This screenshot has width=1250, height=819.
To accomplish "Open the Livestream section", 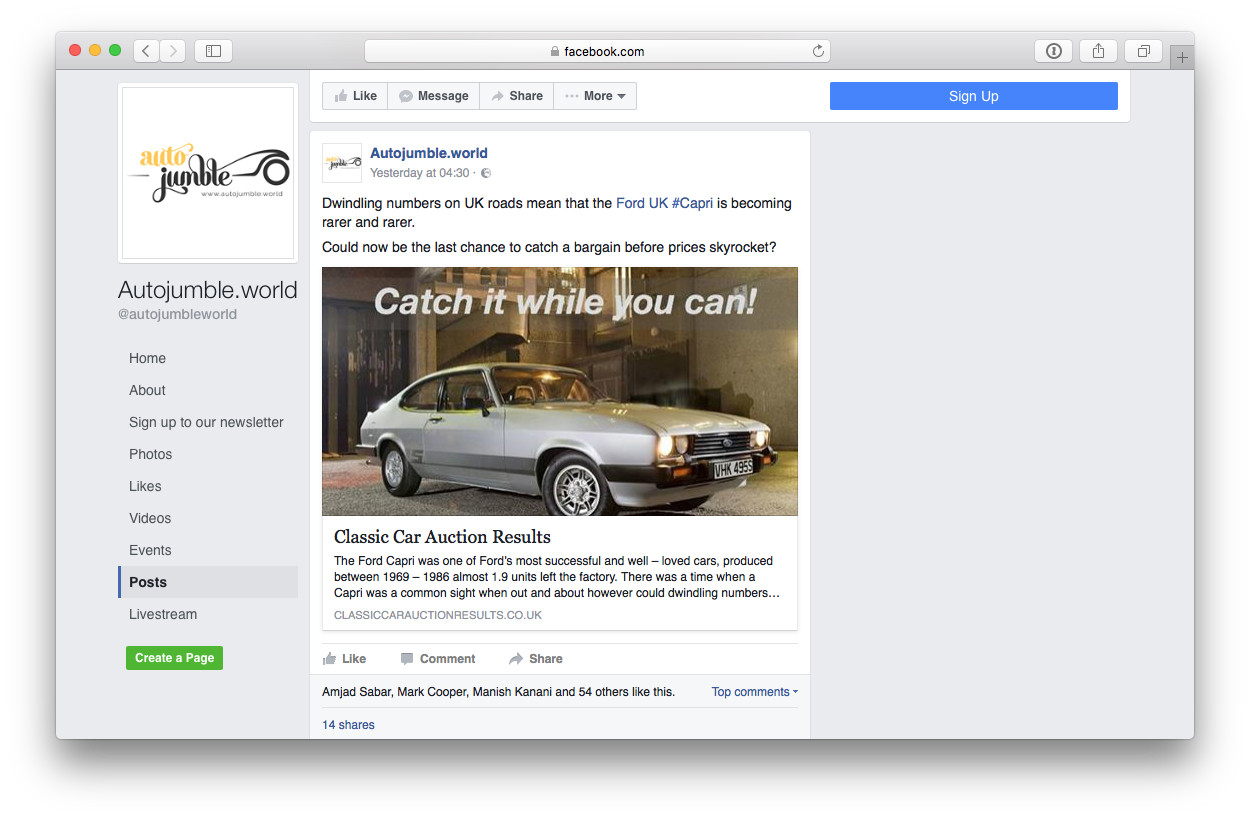I will [163, 614].
